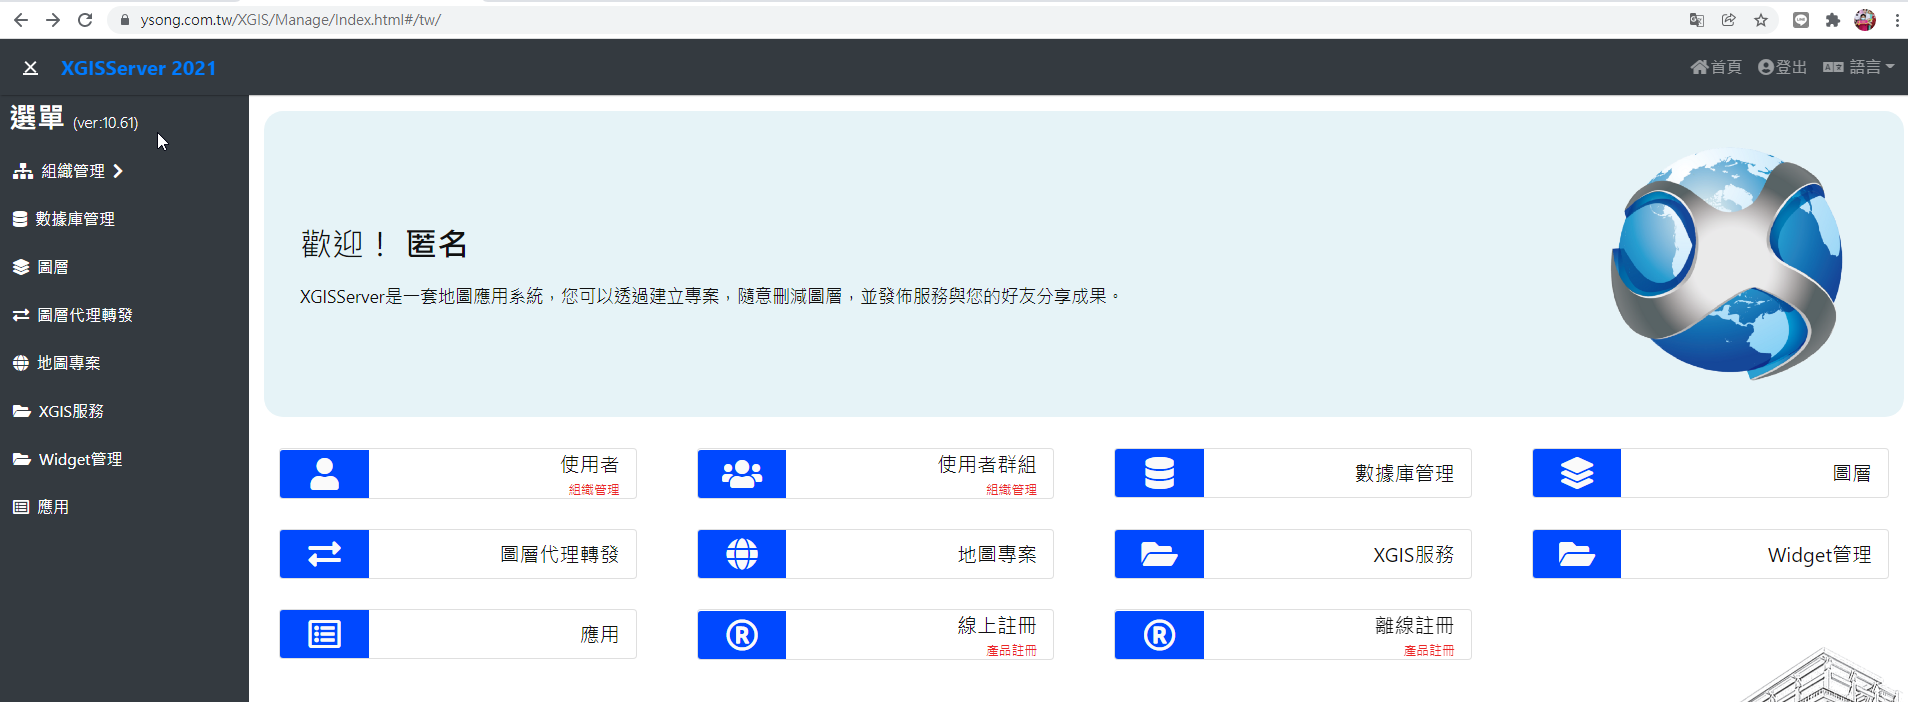Open the browser three-dot menu

tap(1897, 20)
